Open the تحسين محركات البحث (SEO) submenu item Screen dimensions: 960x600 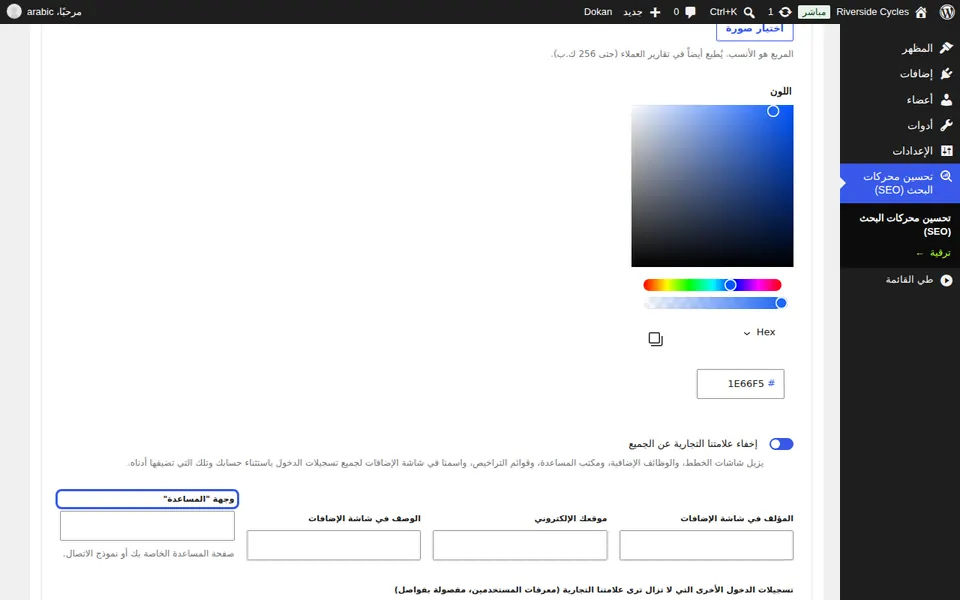coord(905,225)
